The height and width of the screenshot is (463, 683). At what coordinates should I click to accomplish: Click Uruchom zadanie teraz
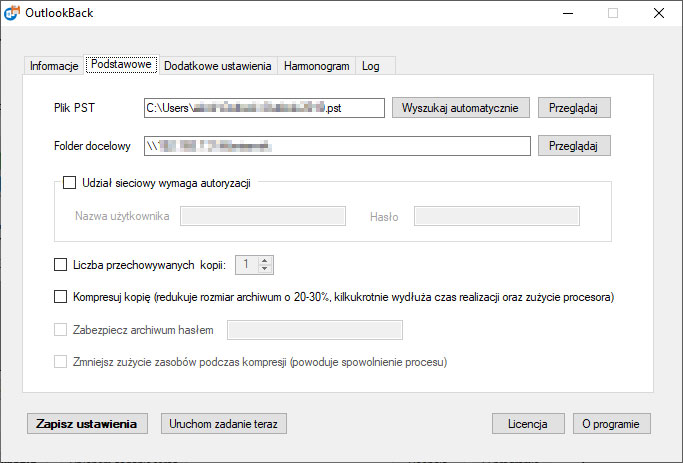click(223, 424)
